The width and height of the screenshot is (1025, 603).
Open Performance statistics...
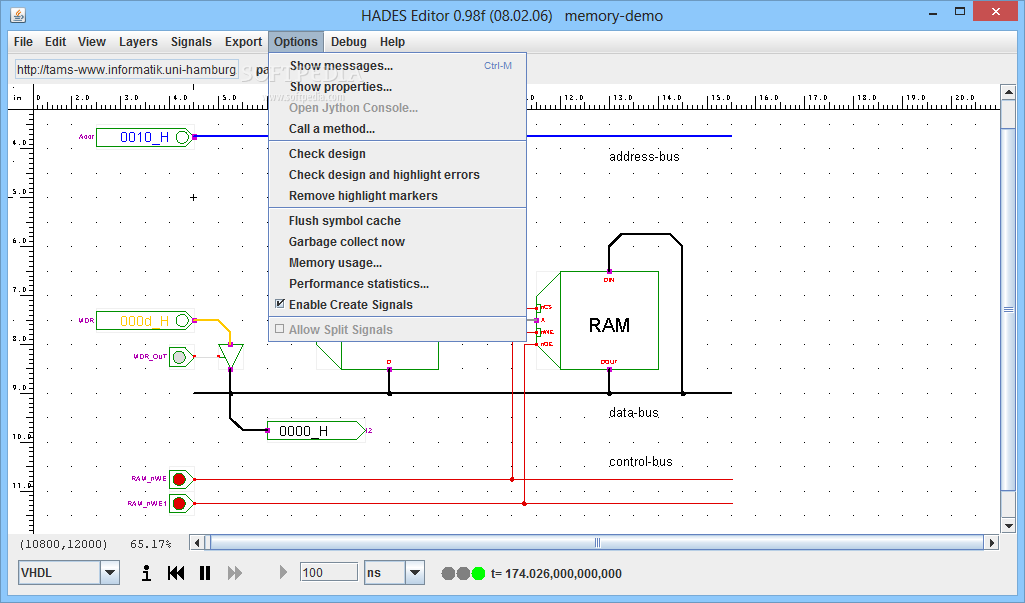pyautogui.click(x=397, y=283)
